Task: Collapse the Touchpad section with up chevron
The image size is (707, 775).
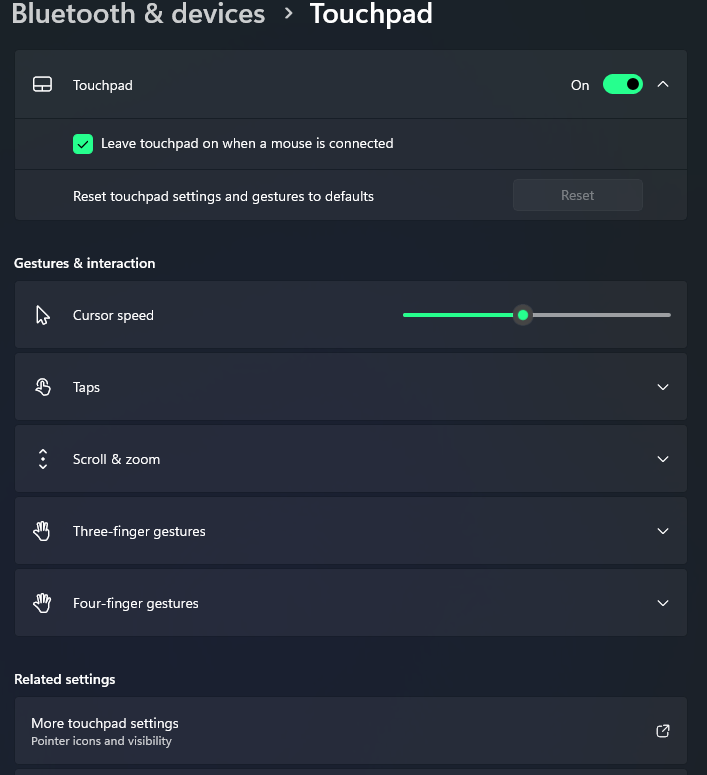Action: click(x=663, y=85)
